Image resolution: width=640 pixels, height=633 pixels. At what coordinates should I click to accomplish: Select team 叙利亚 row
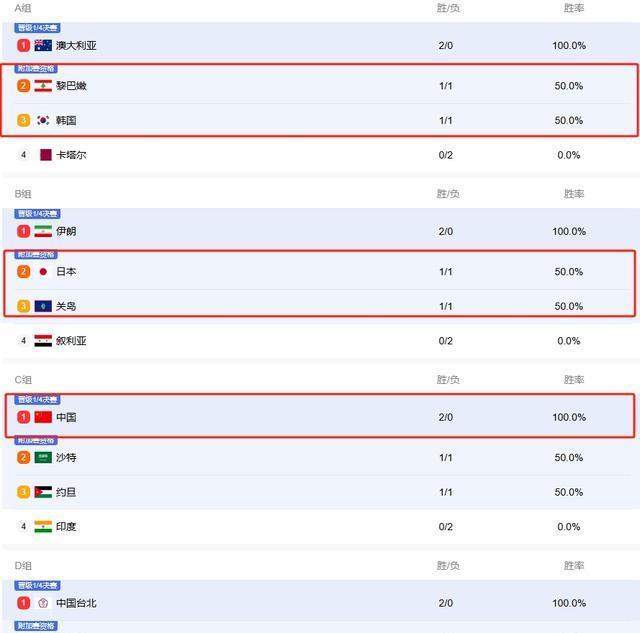71,341
